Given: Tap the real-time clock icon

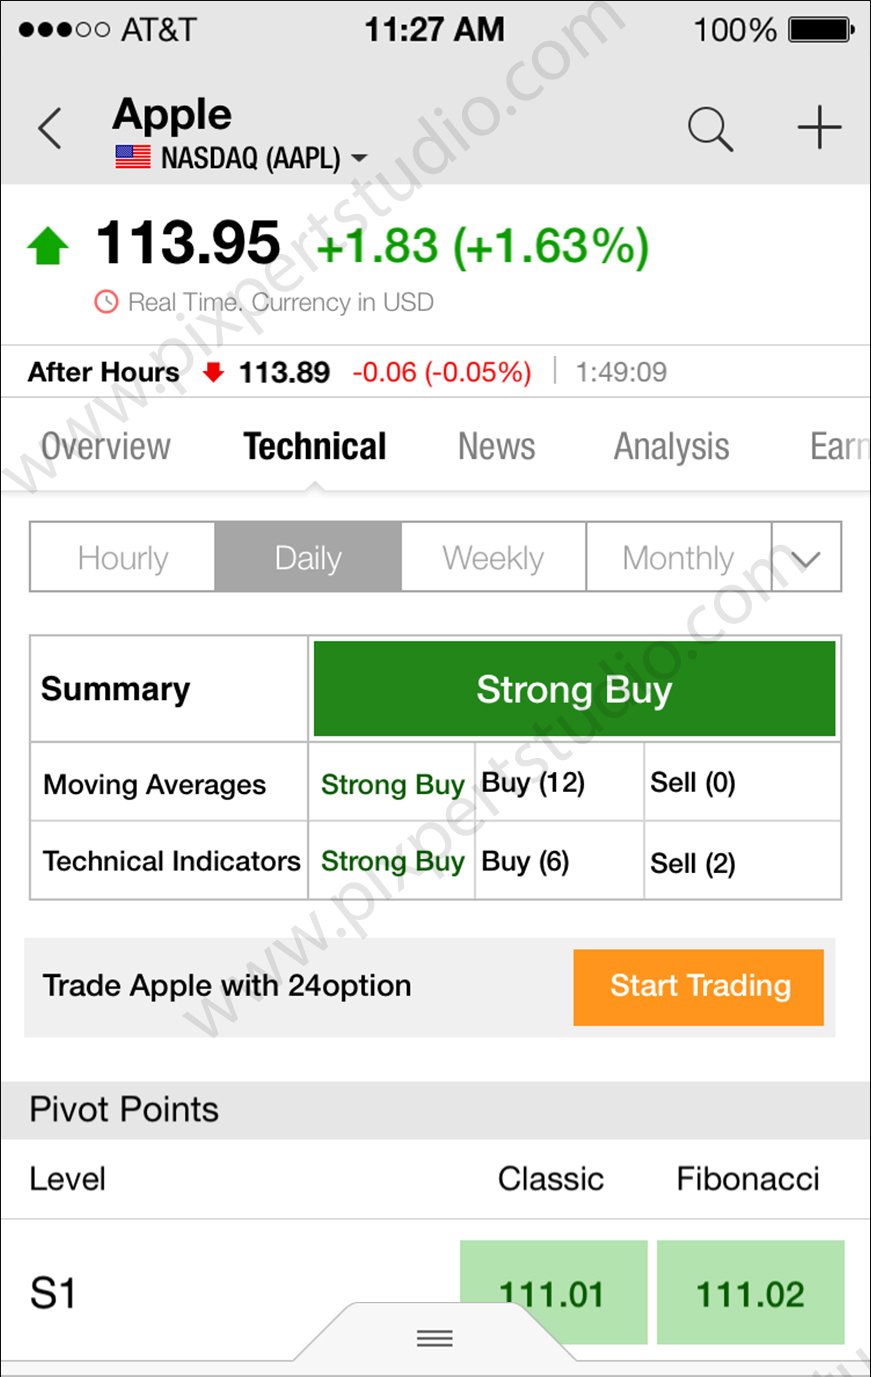Looking at the screenshot, I should [x=106, y=302].
